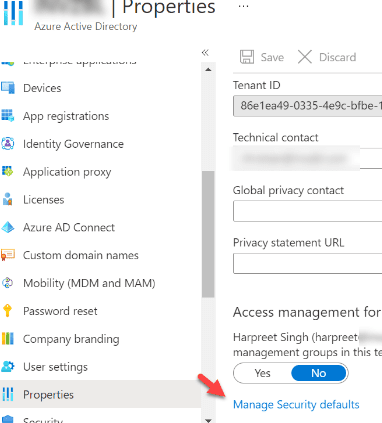Click the Licenses icon
The image size is (382, 423).
click(8, 199)
